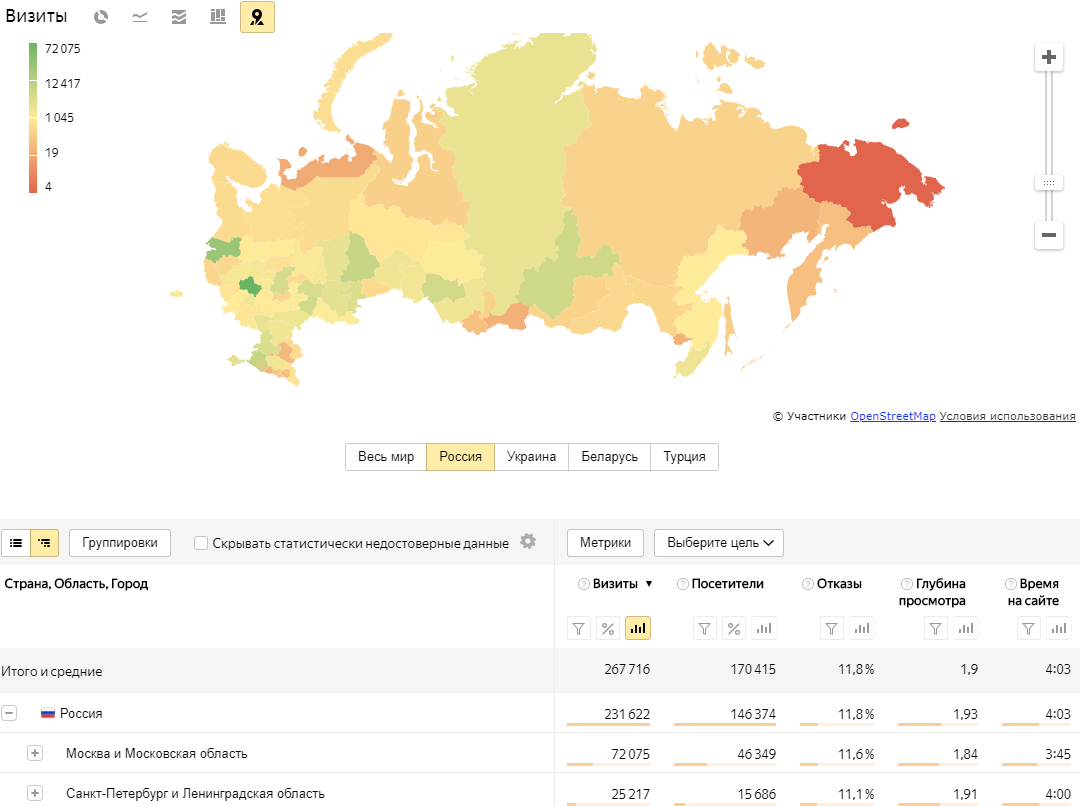Expand Москва и Московская область row
This screenshot has width=1080, height=806.
point(35,753)
